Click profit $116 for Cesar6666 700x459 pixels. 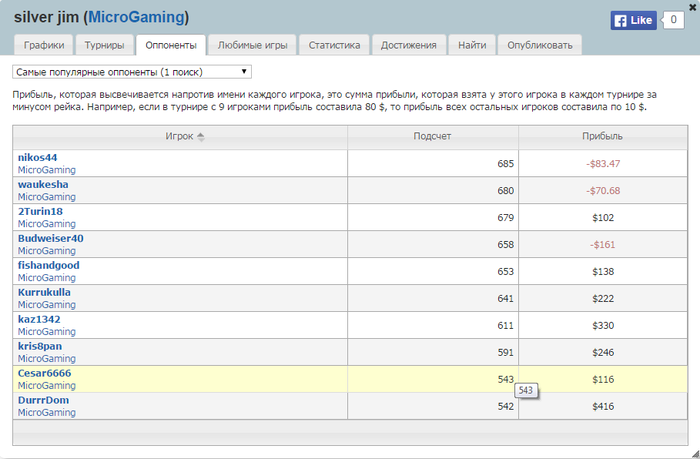603,380
